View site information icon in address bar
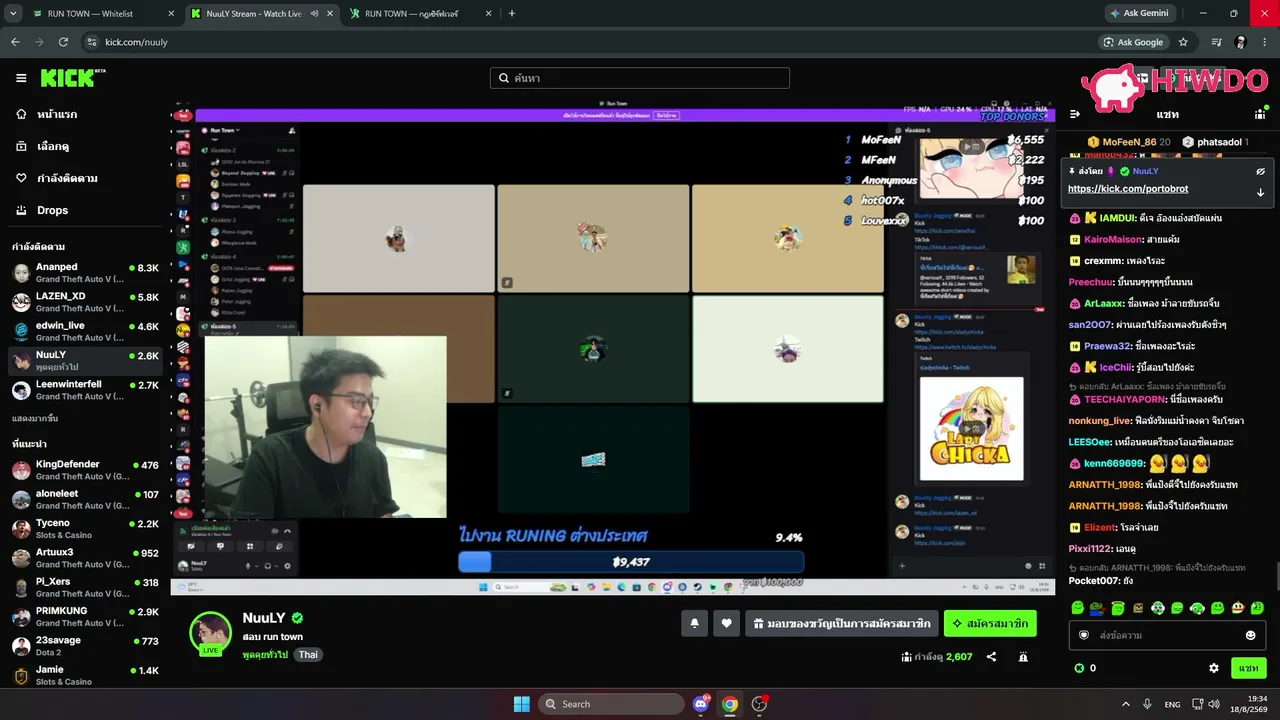 [91, 42]
